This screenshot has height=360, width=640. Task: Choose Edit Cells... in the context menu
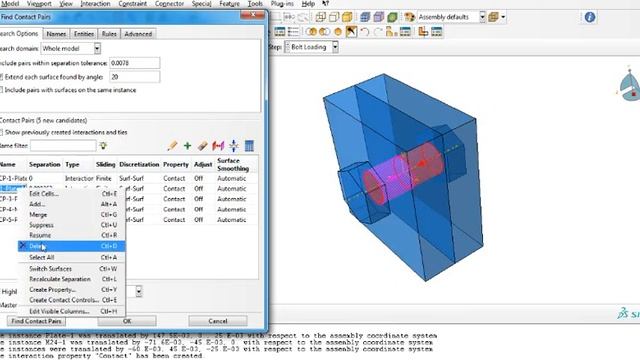click(x=71, y=193)
